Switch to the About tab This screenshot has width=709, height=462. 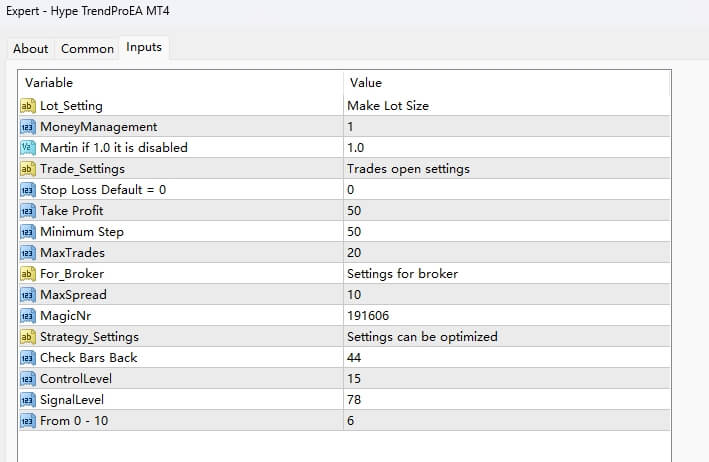(x=30, y=48)
